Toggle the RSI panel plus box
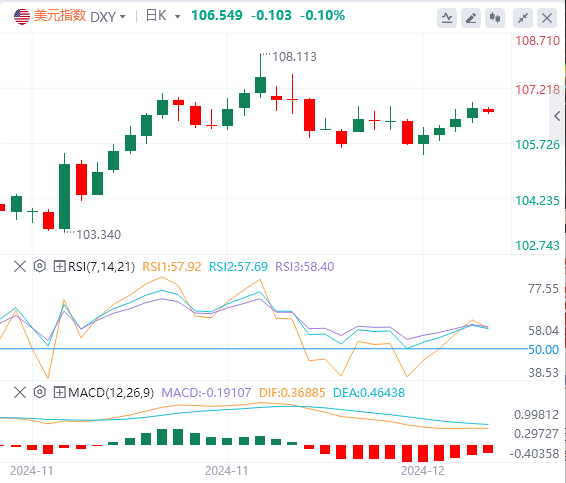The image size is (566, 483). point(59,266)
